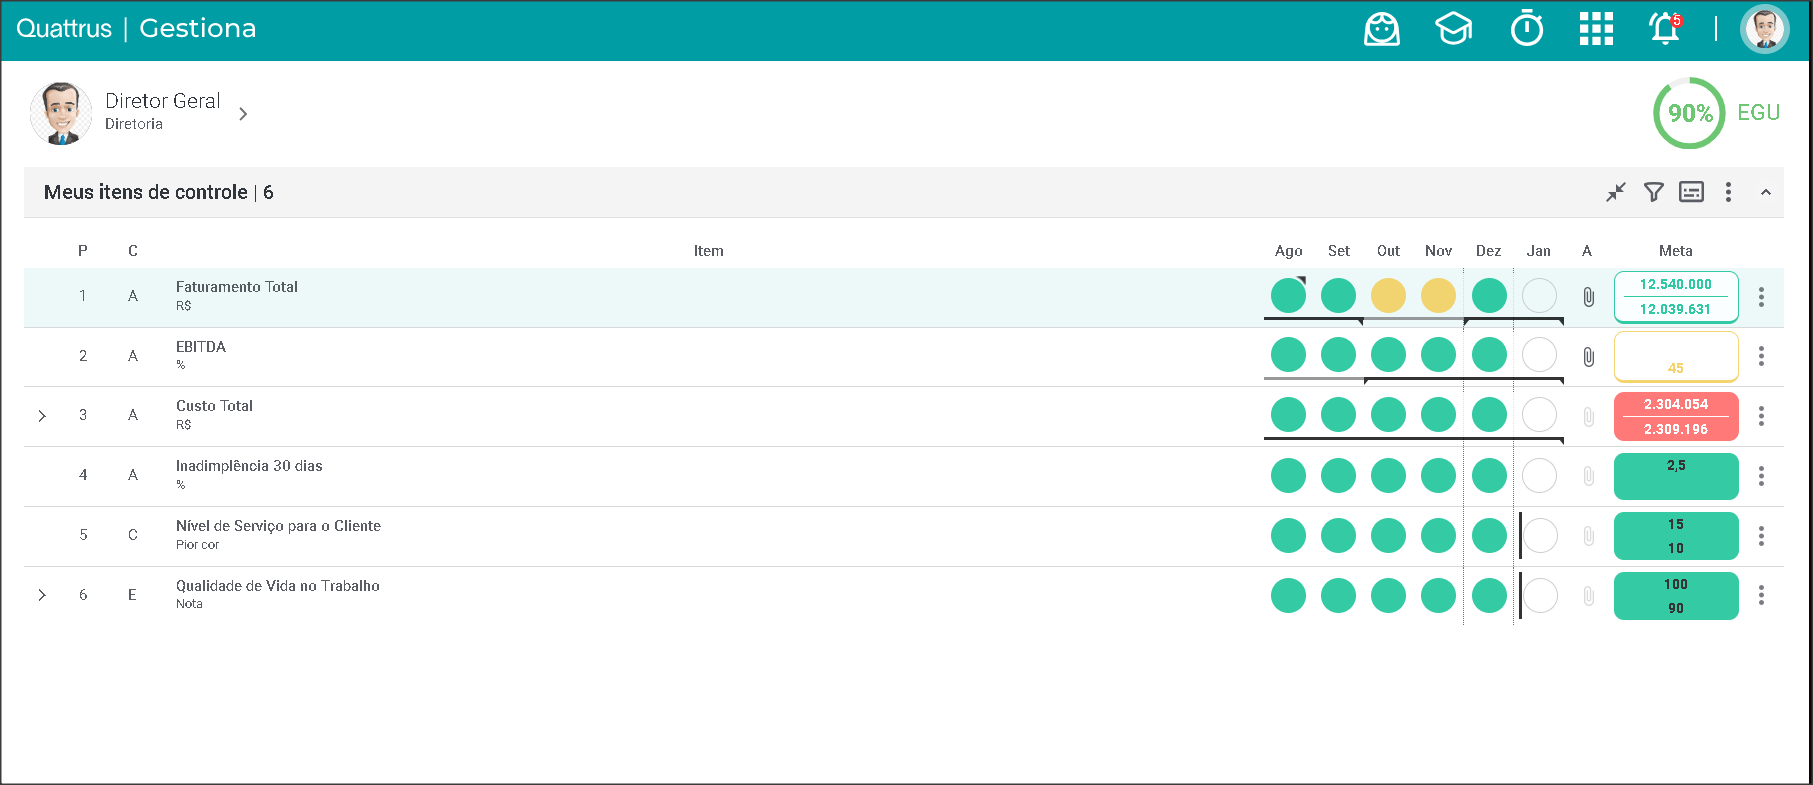The height and width of the screenshot is (785, 1813).
Task: Open the panel header three-dot options menu
Action: 1728,192
